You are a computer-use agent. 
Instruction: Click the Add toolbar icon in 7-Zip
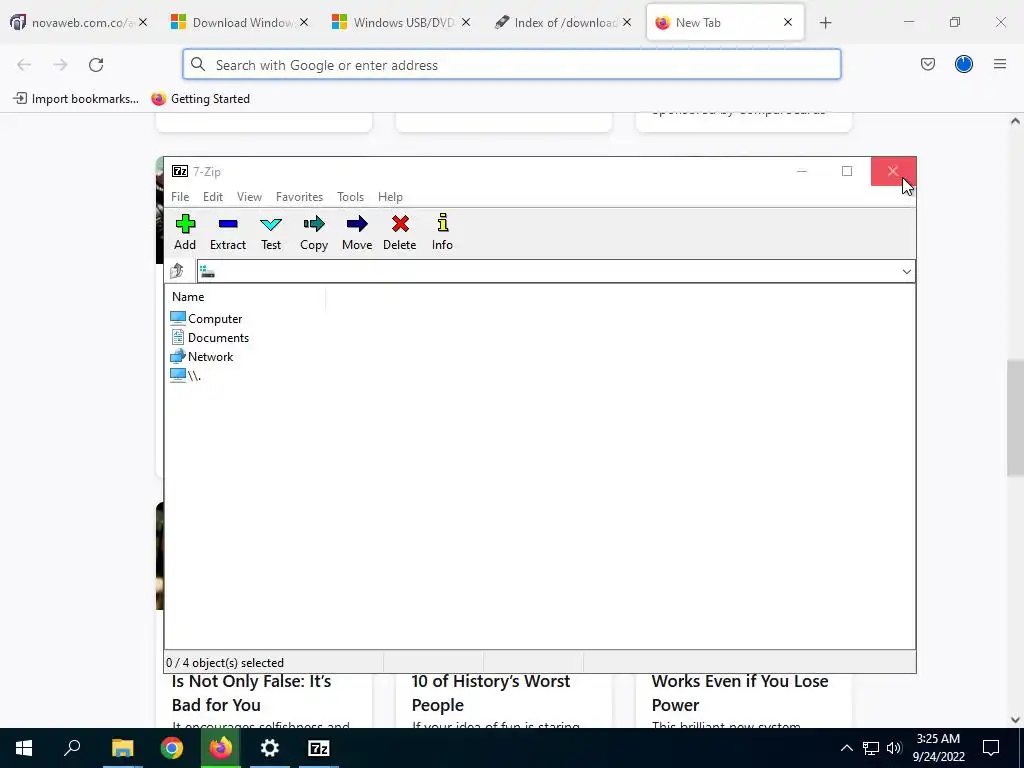(185, 232)
